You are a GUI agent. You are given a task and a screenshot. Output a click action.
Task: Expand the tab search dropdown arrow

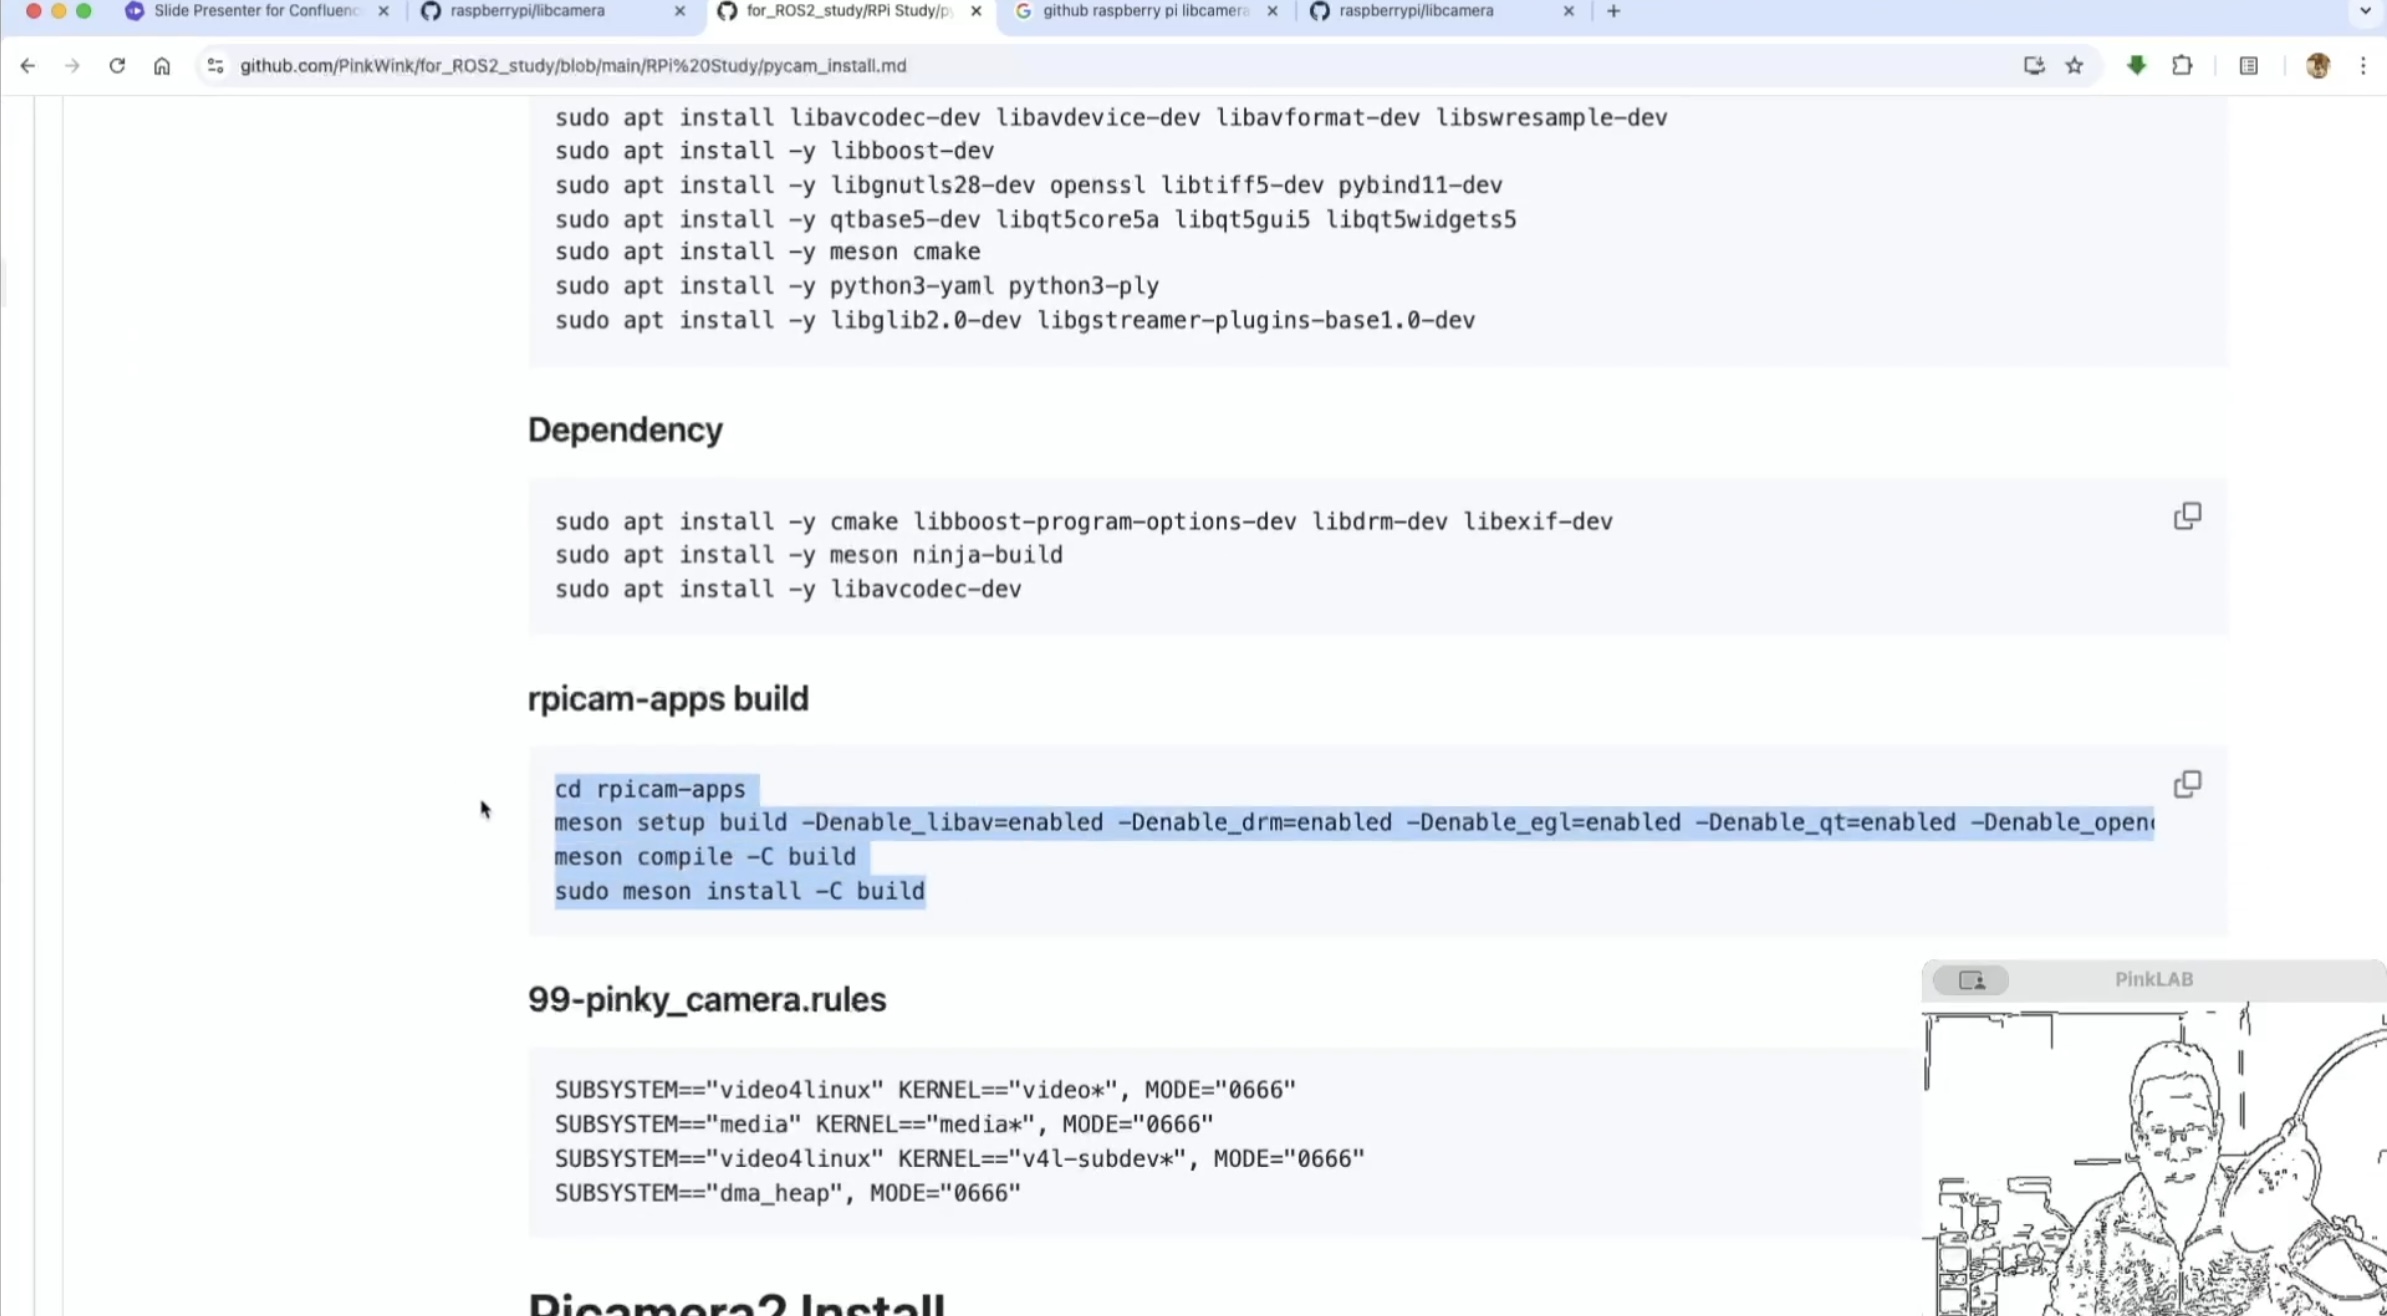pos(2365,11)
